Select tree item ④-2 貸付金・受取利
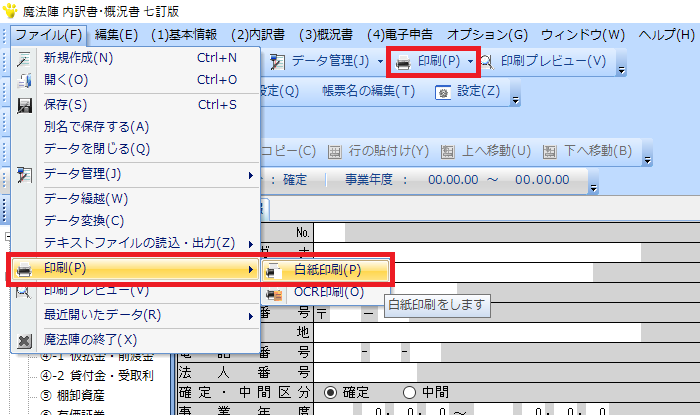Image resolution: width=700 pixels, height=415 pixels. 97,376
